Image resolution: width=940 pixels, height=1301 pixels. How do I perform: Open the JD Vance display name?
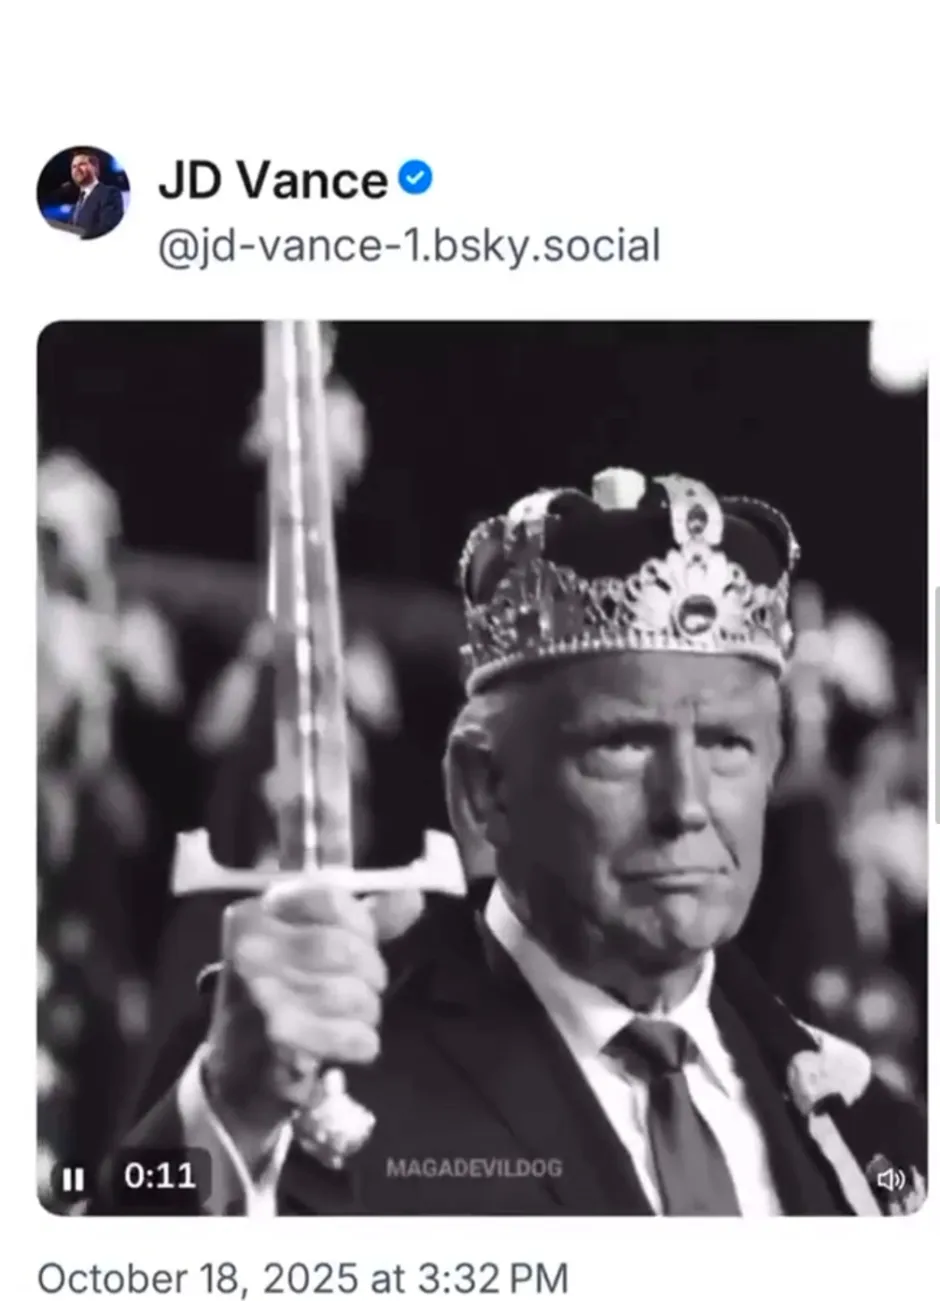coord(272,181)
